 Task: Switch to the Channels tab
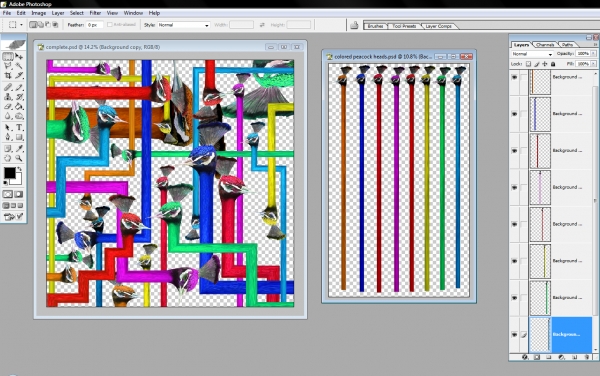pyautogui.click(x=545, y=45)
